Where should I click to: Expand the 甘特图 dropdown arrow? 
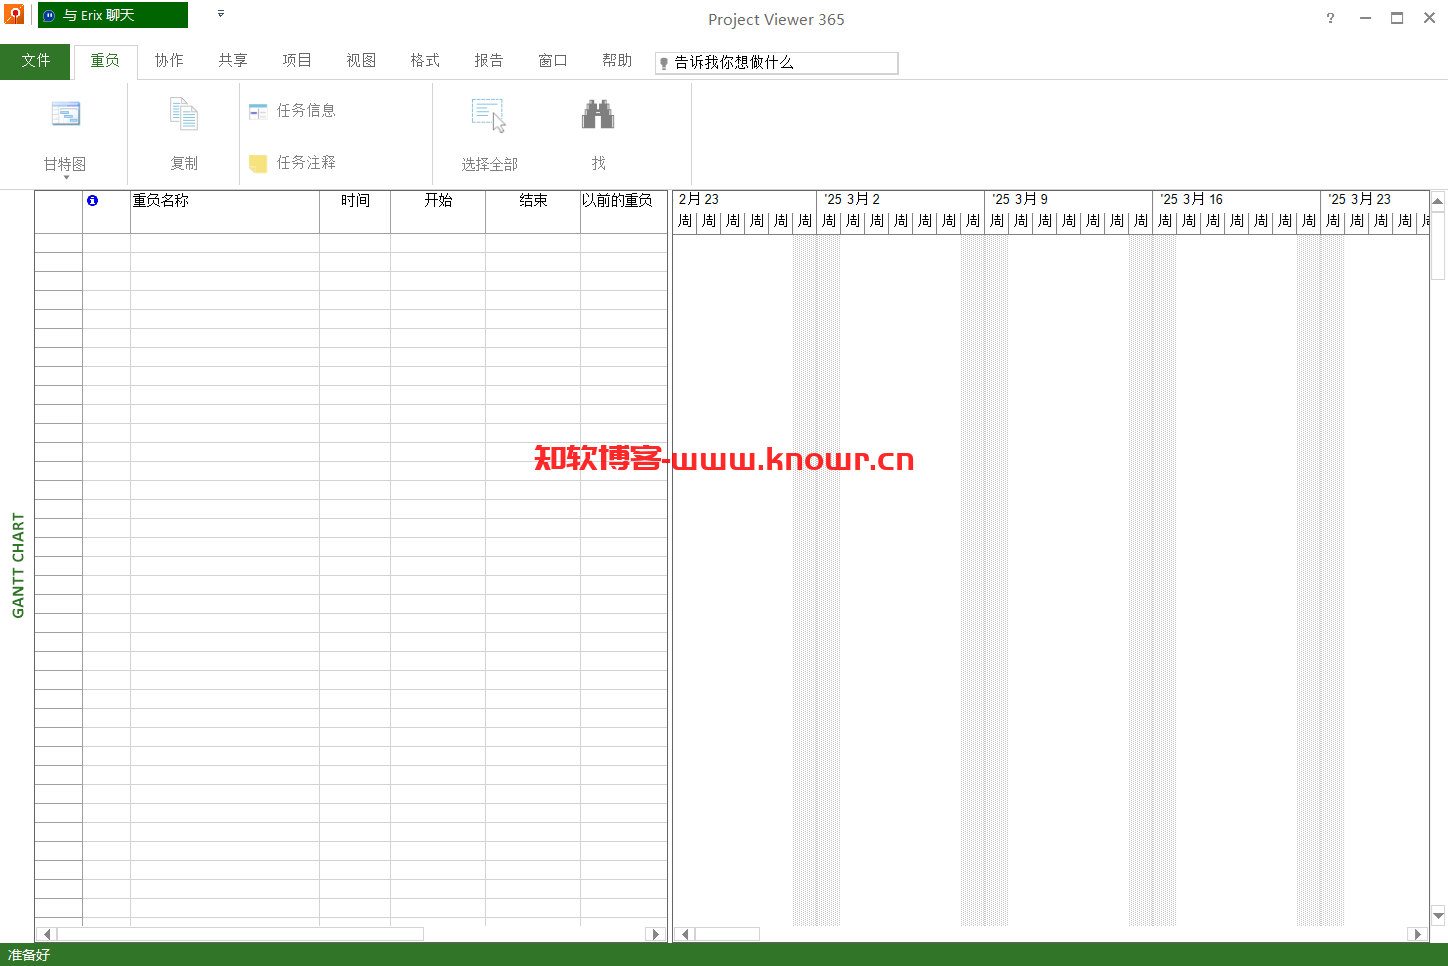click(x=66, y=177)
